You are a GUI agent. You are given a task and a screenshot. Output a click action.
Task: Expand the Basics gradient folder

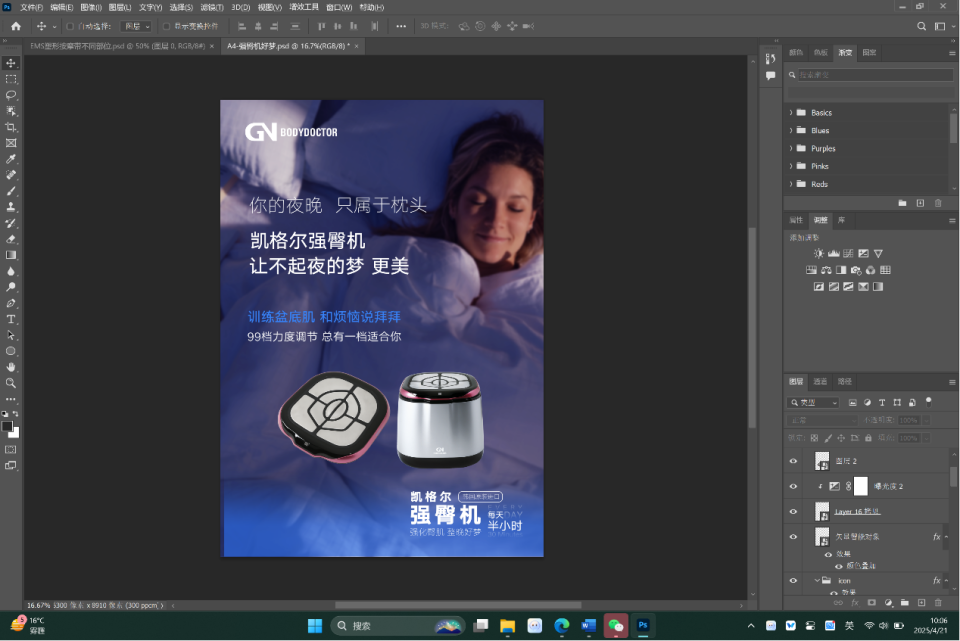click(791, 113)
